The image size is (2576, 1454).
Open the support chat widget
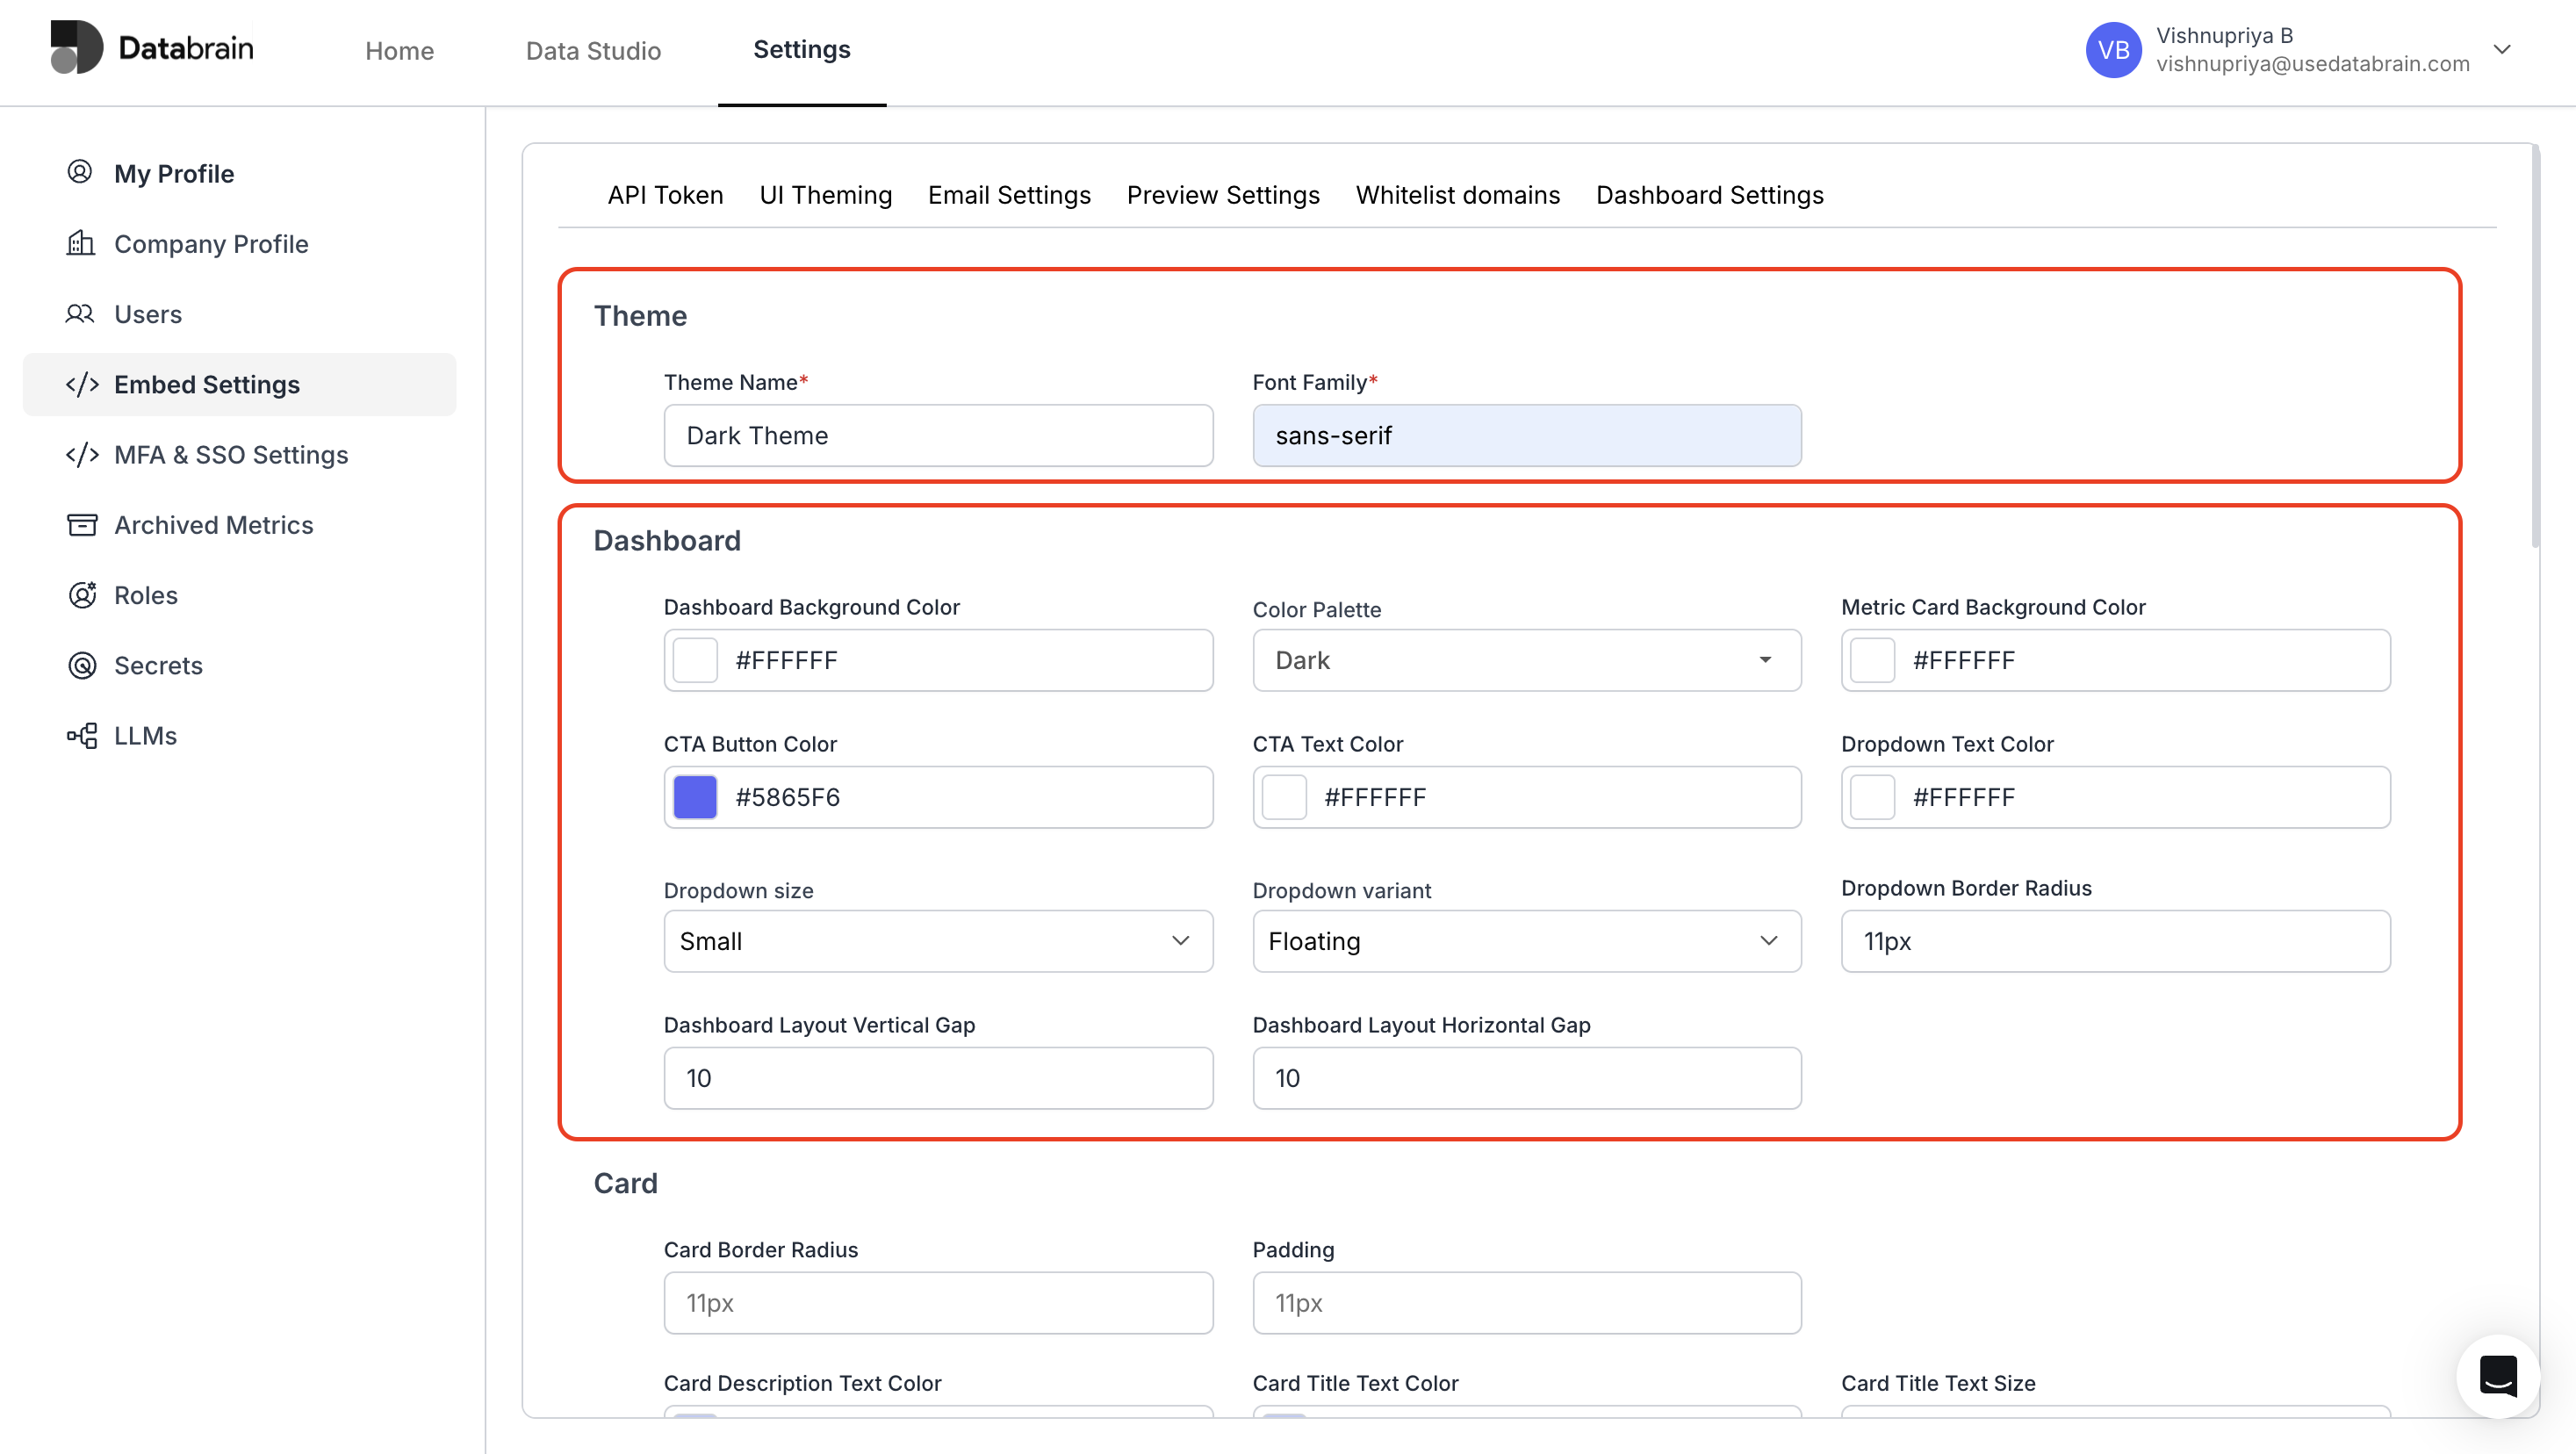(2497, 1376)
